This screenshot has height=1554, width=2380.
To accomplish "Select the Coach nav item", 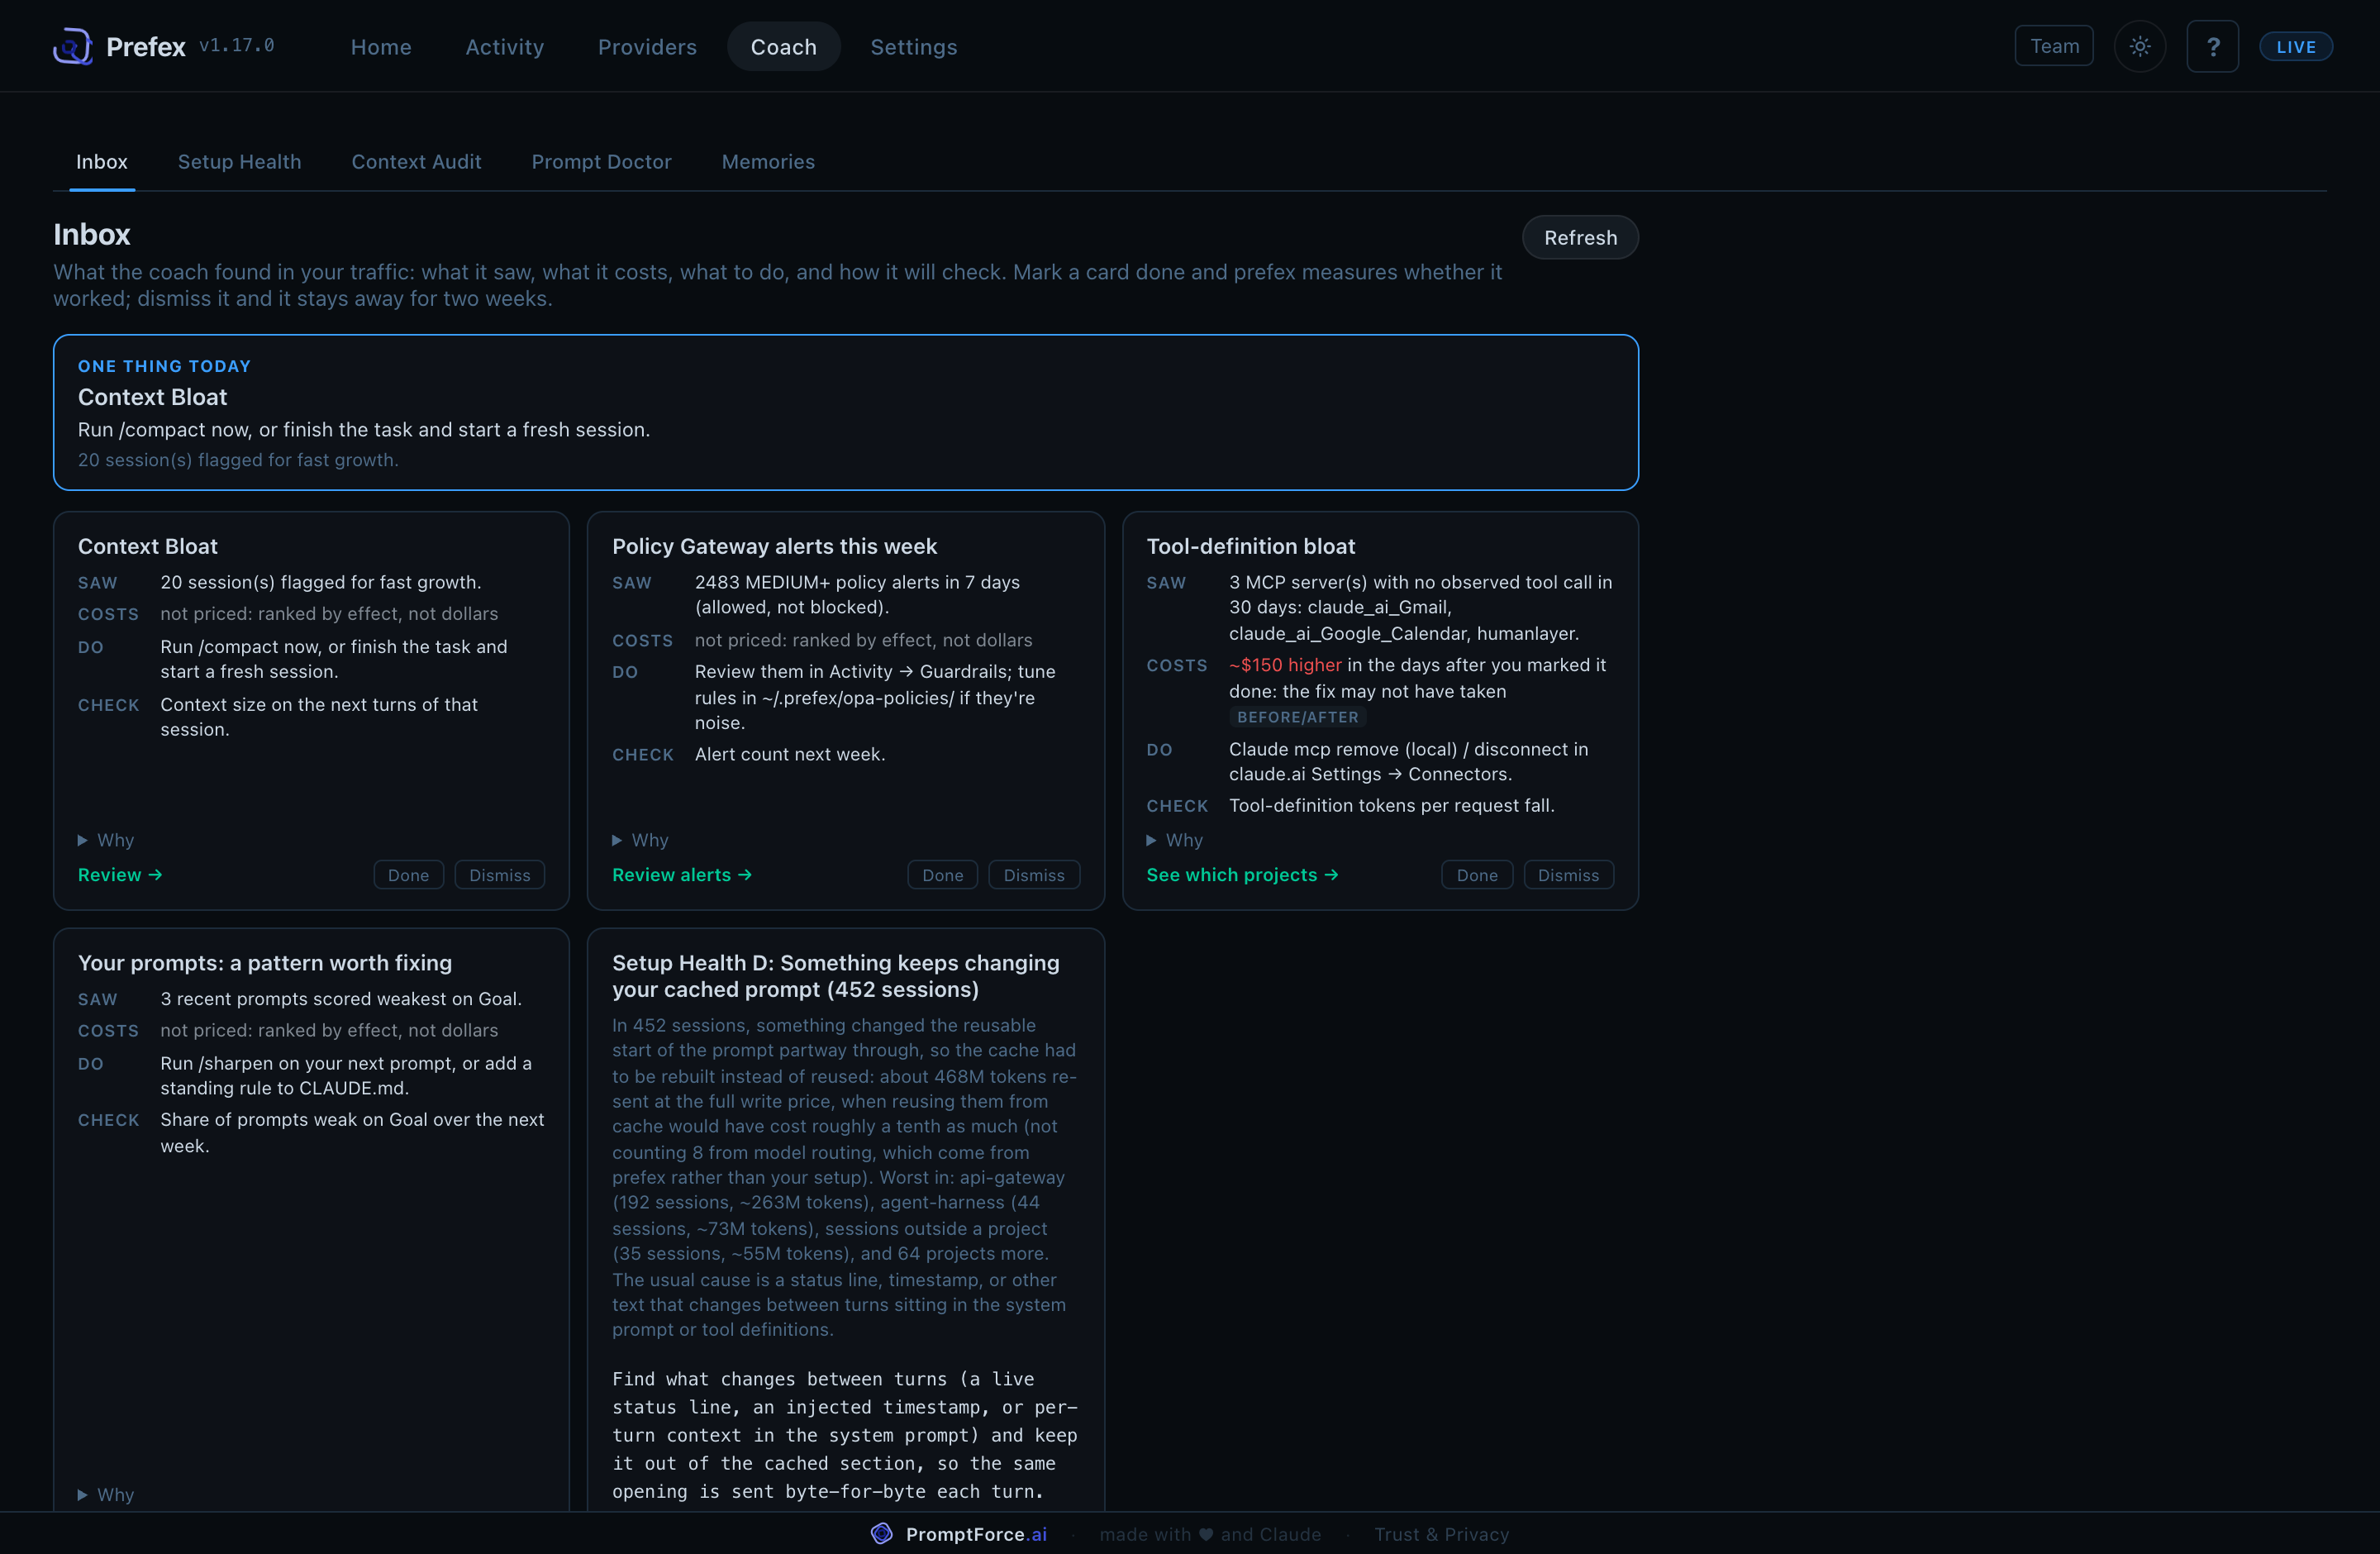I will coord(783,46).
